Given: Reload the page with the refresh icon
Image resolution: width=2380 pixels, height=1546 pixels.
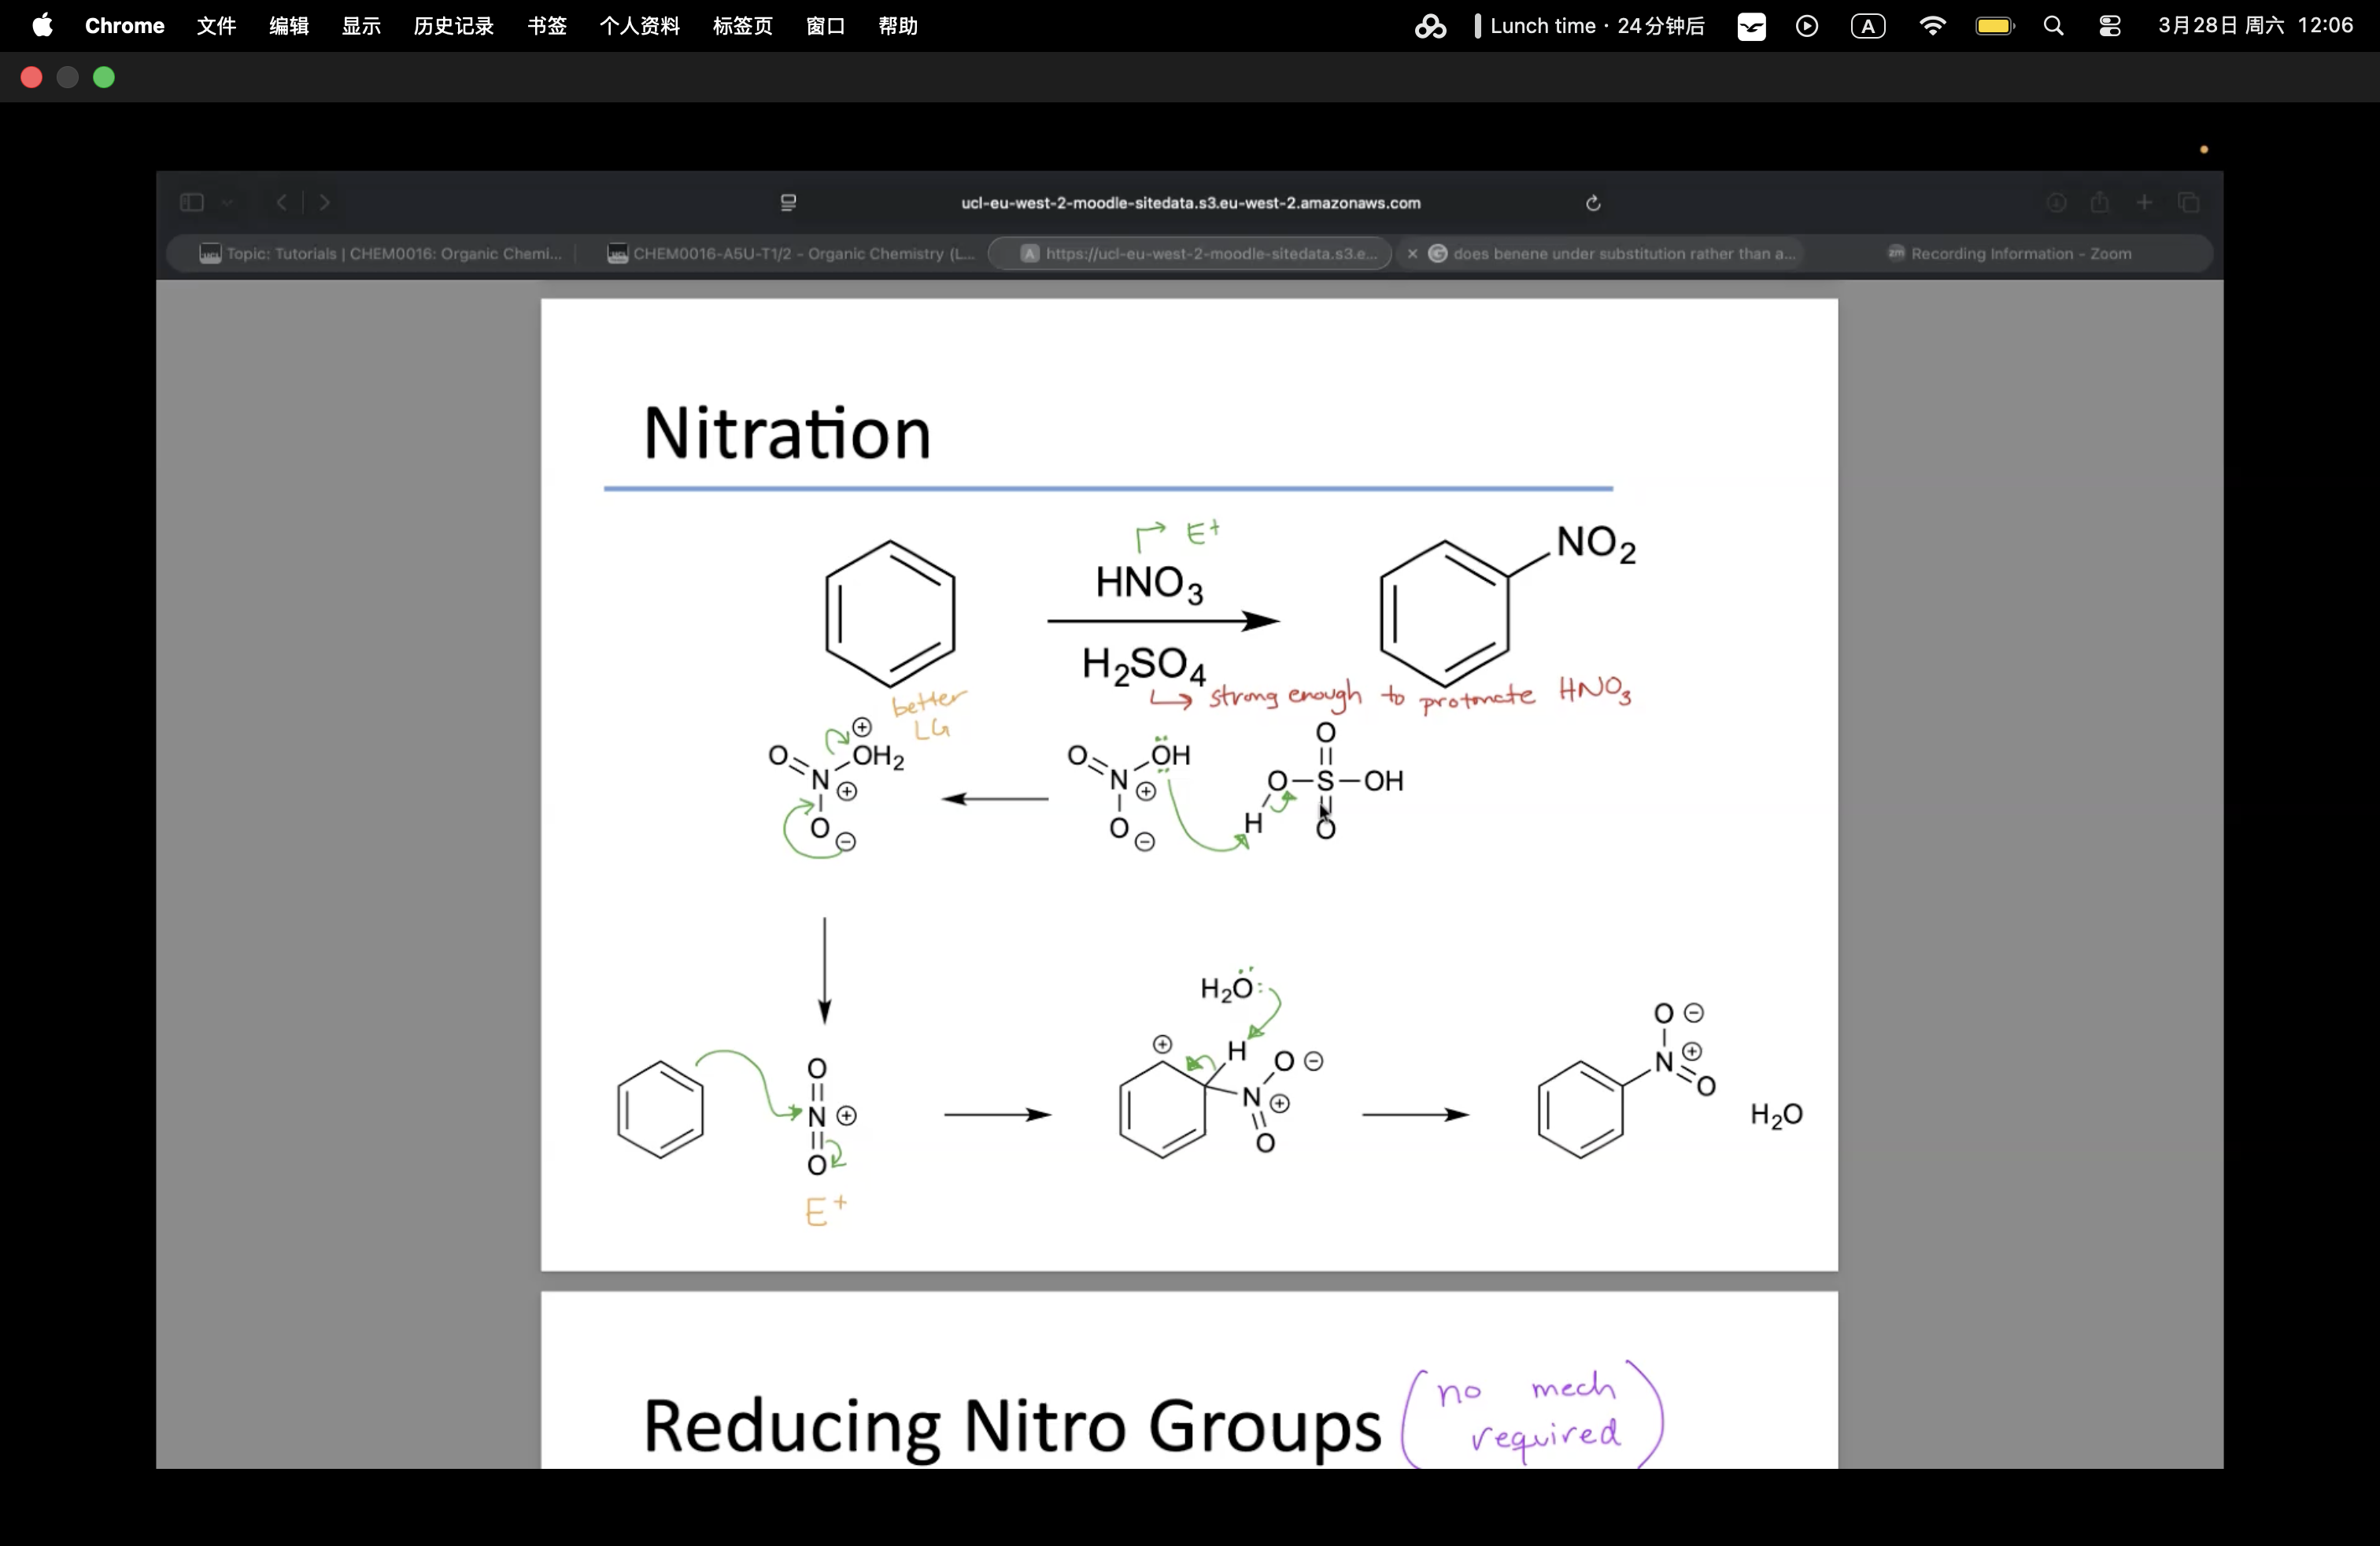Looking at the screenshot, I should click(x=1593, y=203).
